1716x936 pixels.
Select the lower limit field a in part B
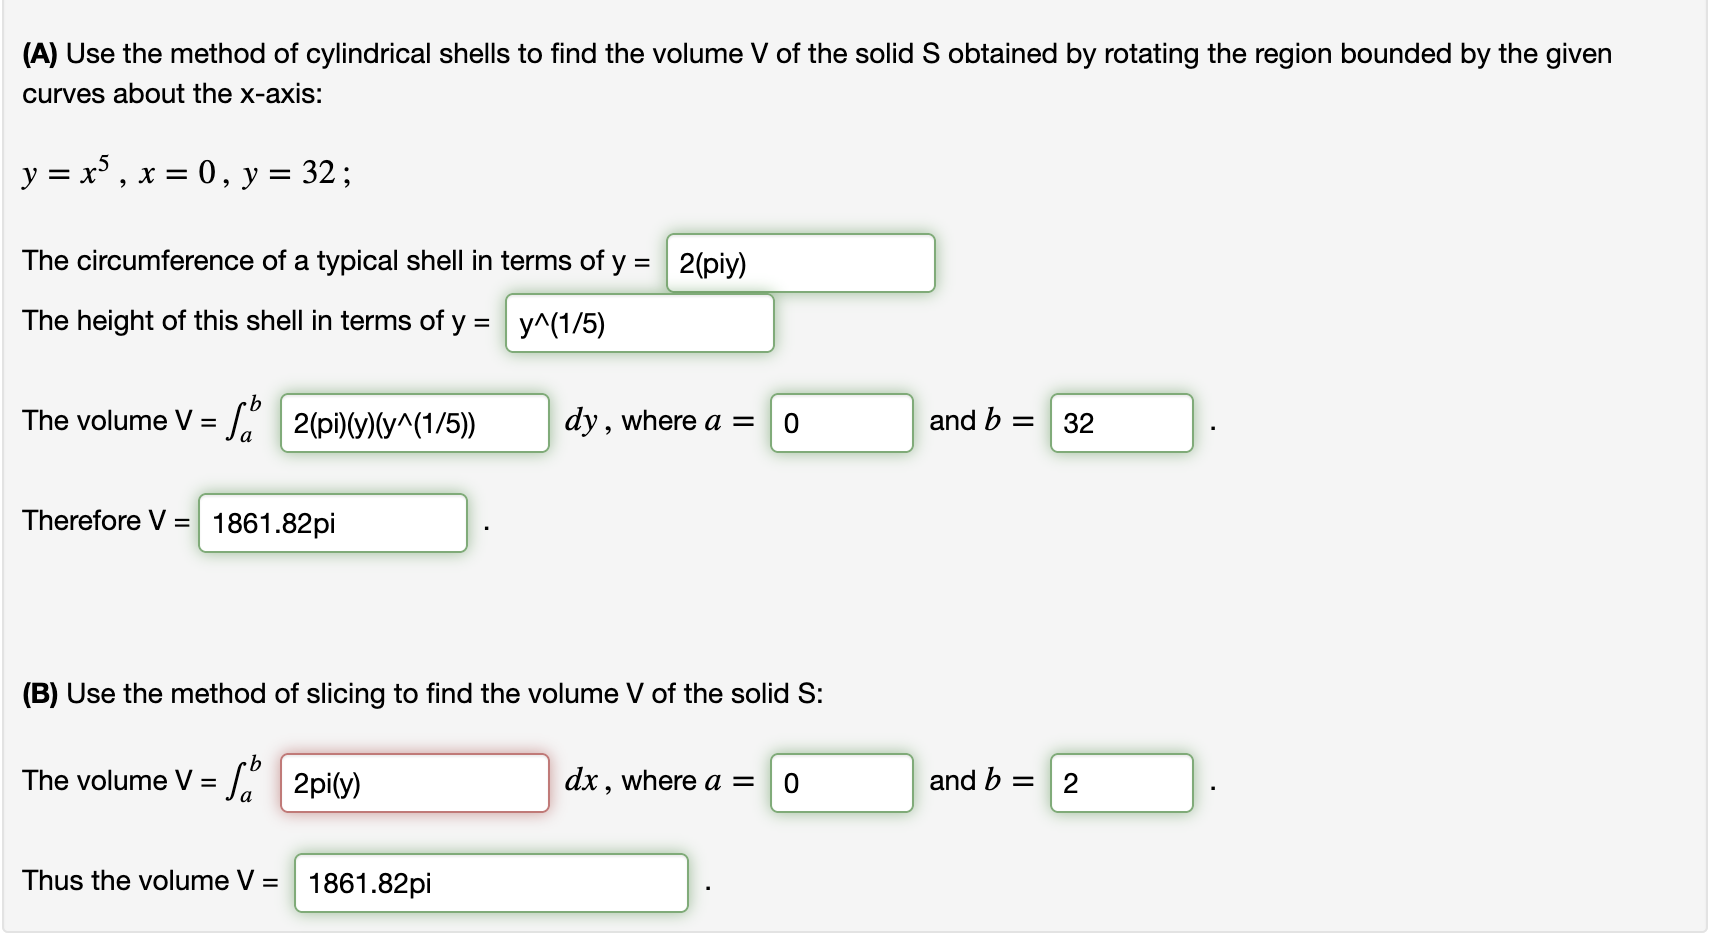tap(841, 783)
